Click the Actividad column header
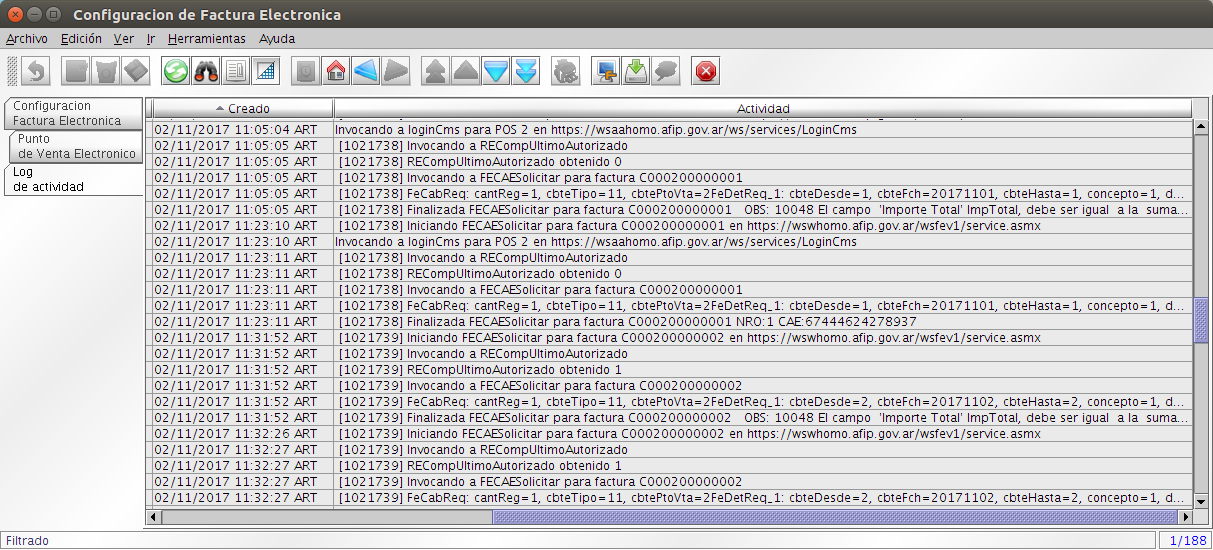Image resolution: width=1213 pixels, height=550 pixels. click(763, 108)
